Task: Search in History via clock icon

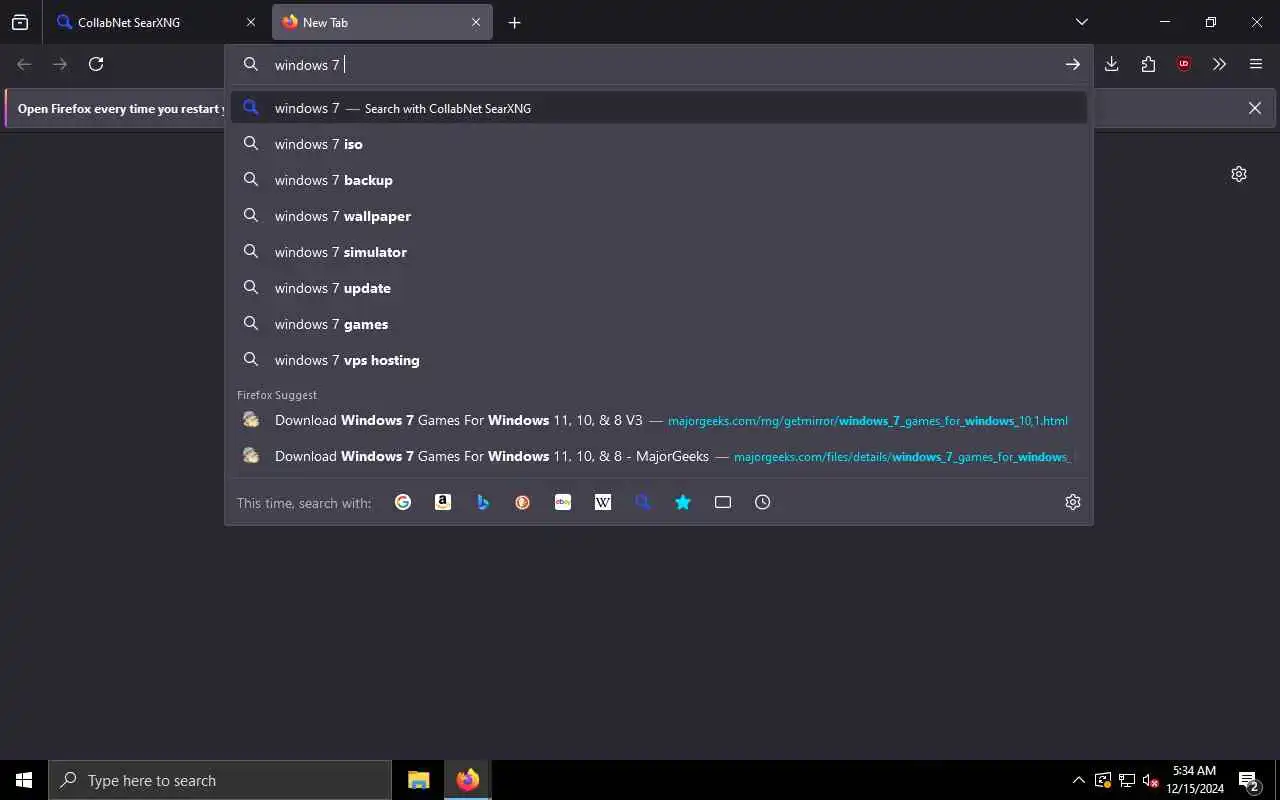Action: coord(763,502)
